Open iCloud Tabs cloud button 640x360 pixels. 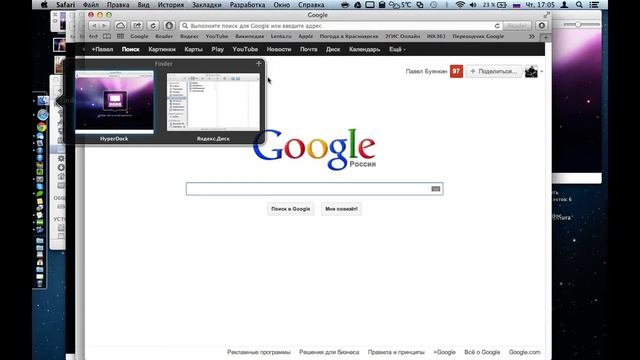point(120,25)
